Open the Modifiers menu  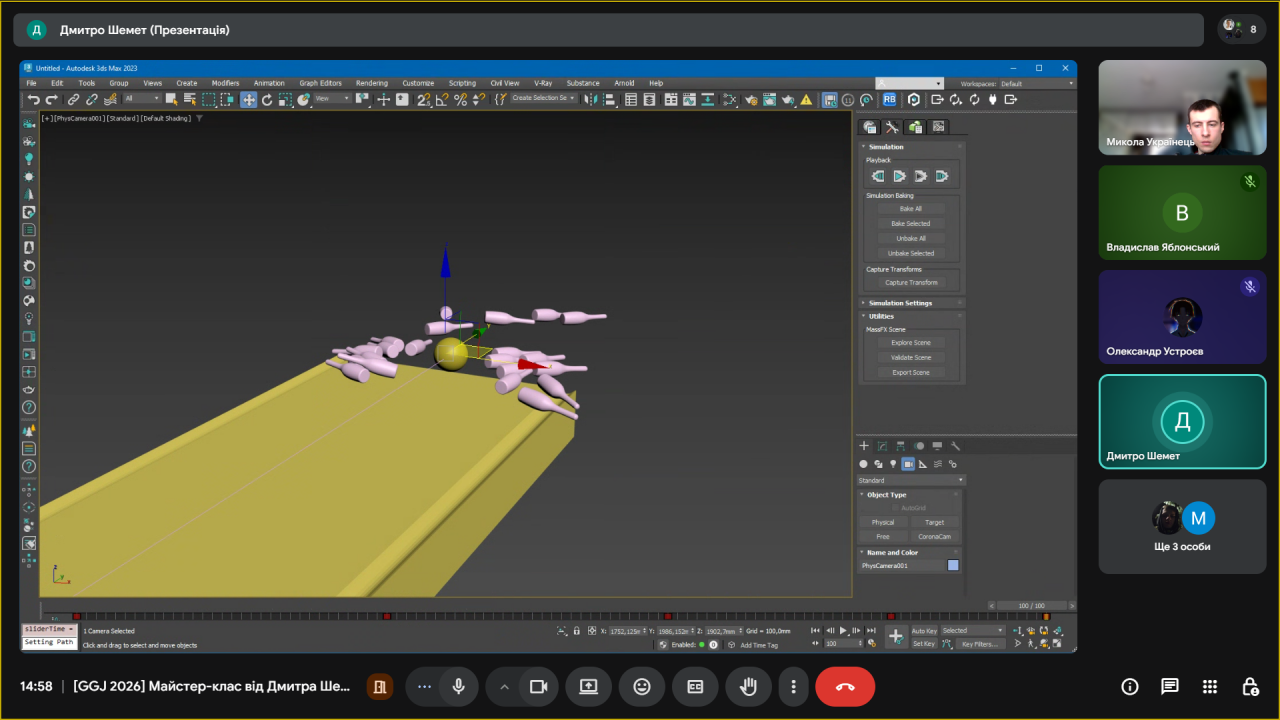pyautogui.click(x=225, y=83)
